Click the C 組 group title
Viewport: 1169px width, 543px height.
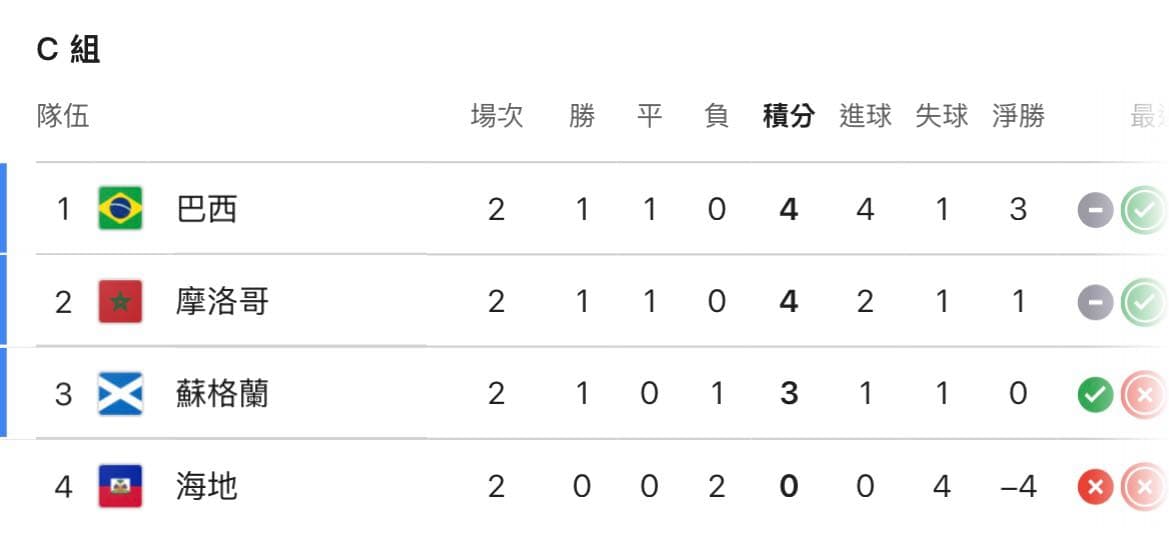point(69,51)
